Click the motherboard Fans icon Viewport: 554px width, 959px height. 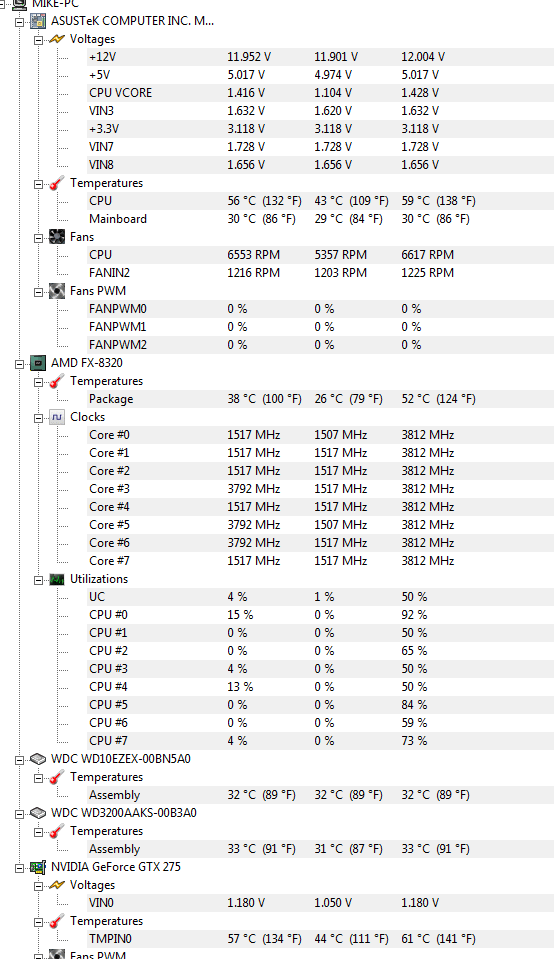(57, 237)
